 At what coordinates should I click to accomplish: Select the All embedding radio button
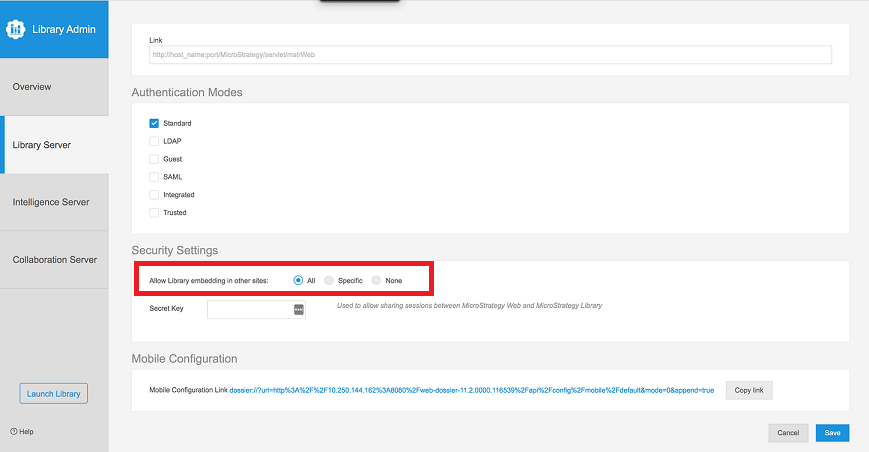298,280
